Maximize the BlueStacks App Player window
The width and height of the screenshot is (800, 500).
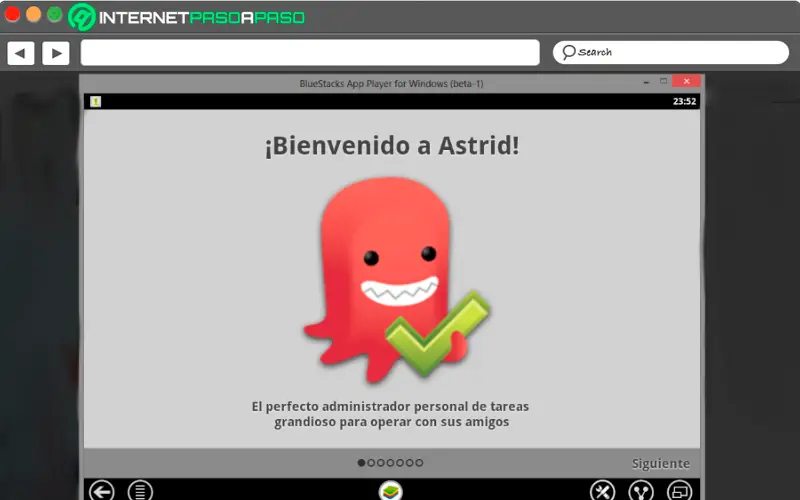(663, 81)
